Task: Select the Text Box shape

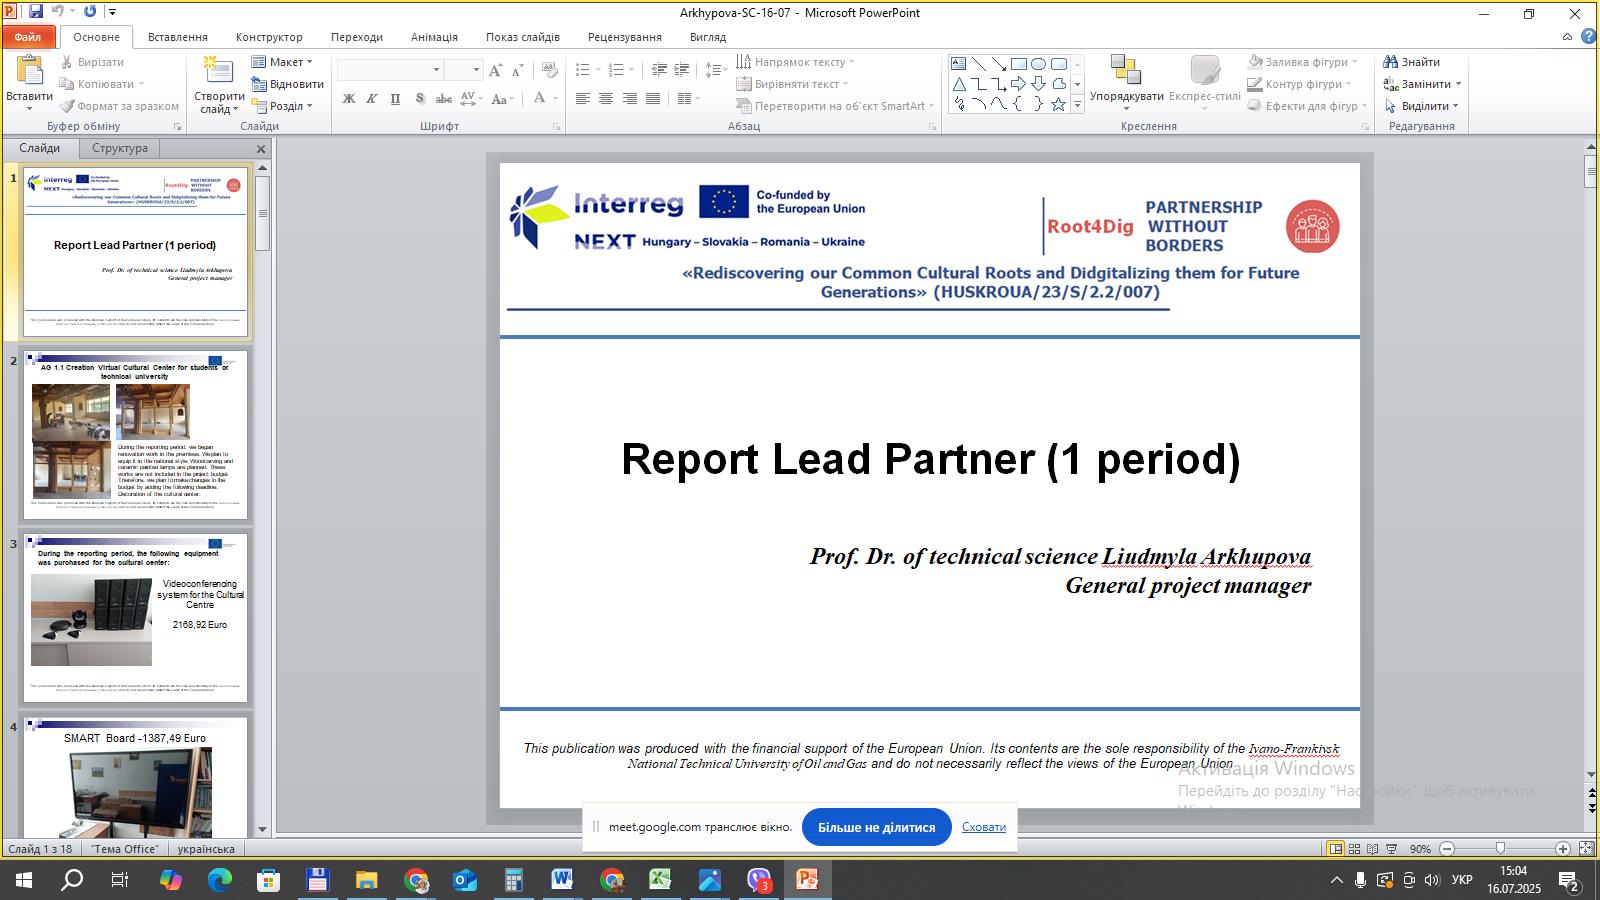Action: tap(958, 64)
